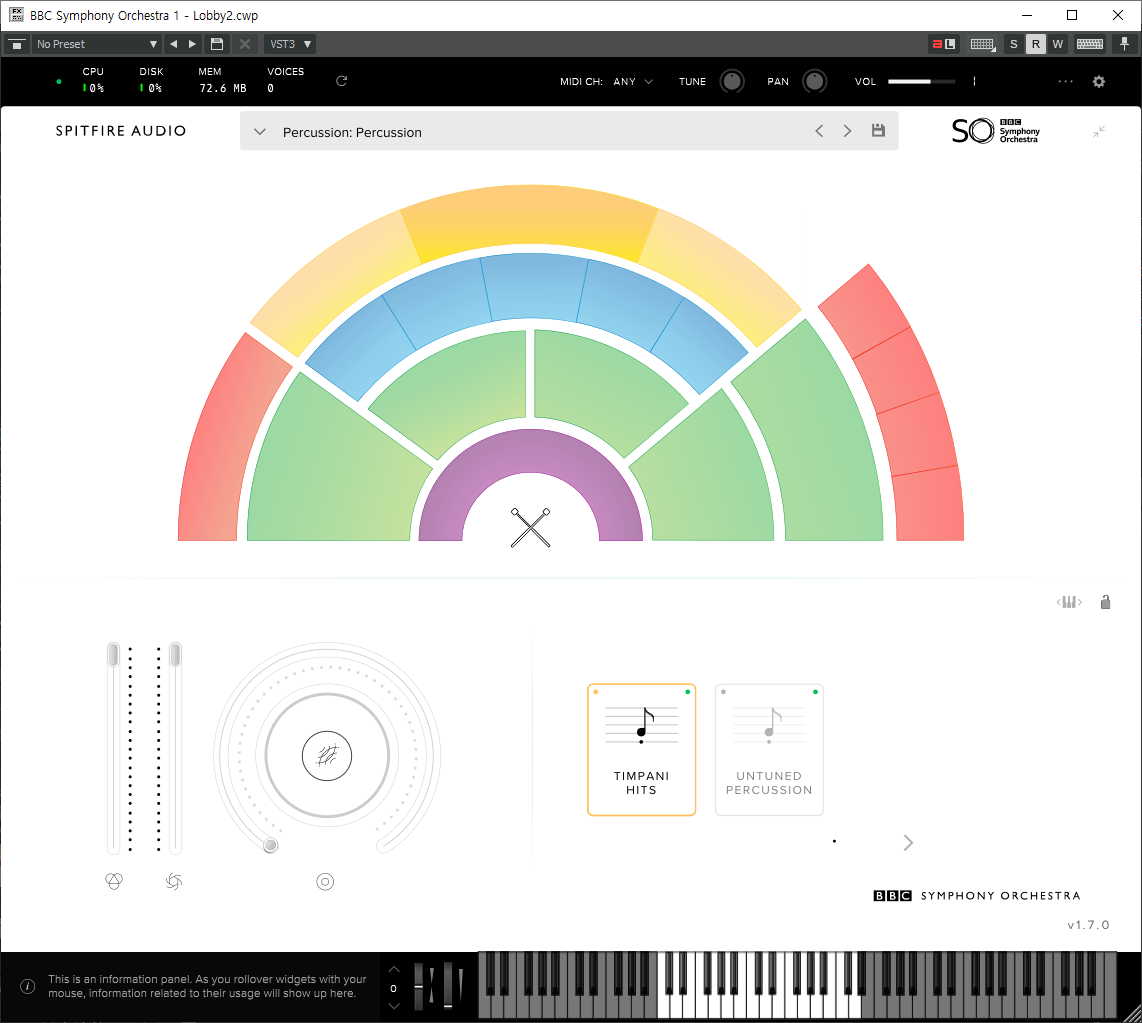Click the reverb target icon below knob
The width and height of the screenshot is (1142, 1023).
[326, 882]
